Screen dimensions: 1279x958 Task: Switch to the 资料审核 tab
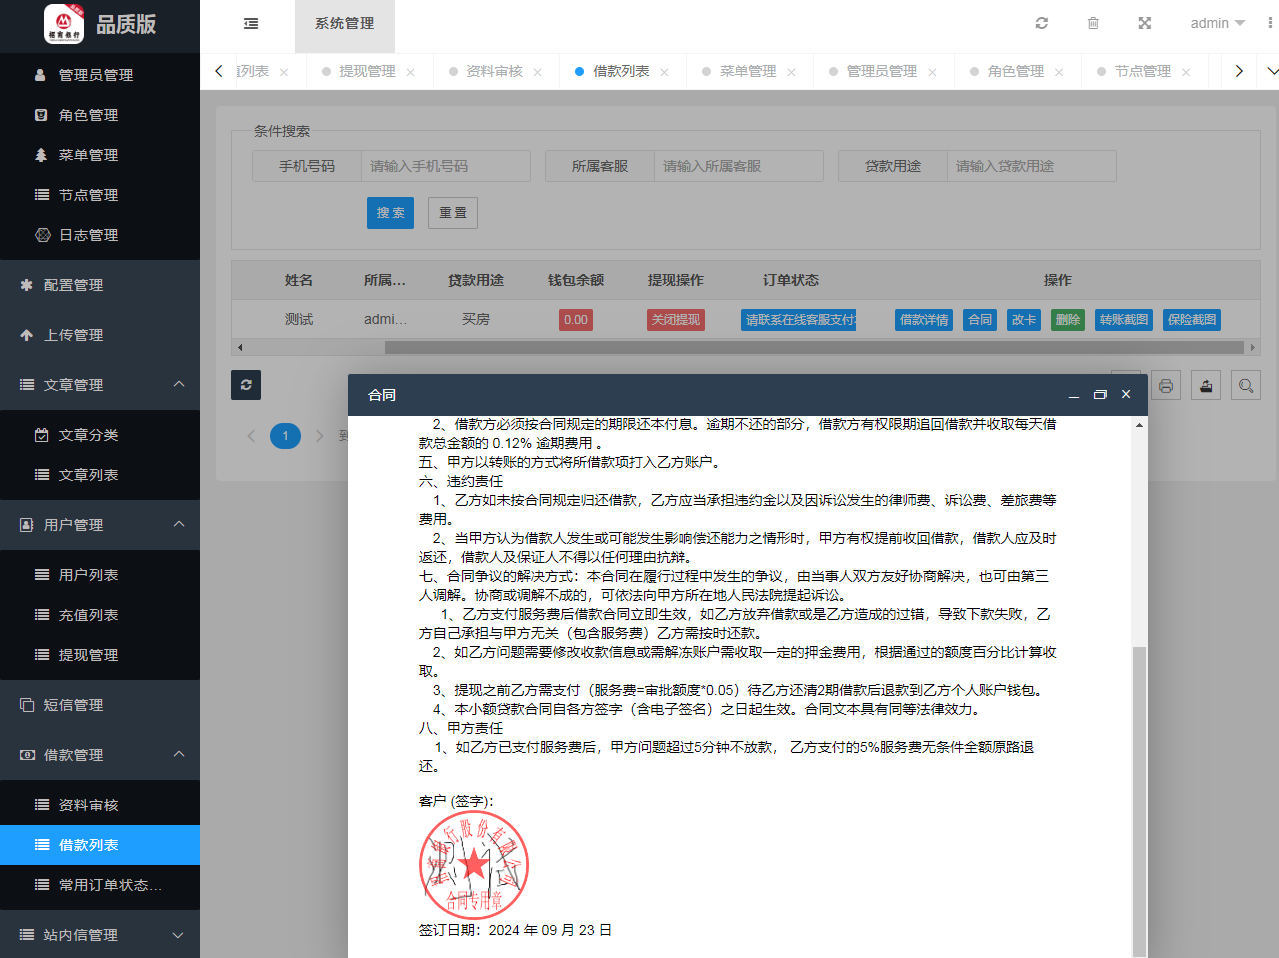494,71
